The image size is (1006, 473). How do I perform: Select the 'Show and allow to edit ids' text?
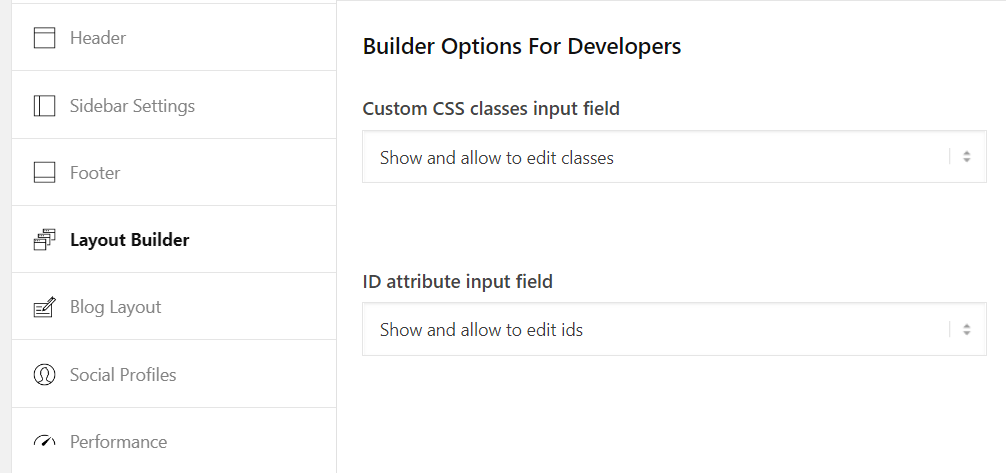(481, 330)
